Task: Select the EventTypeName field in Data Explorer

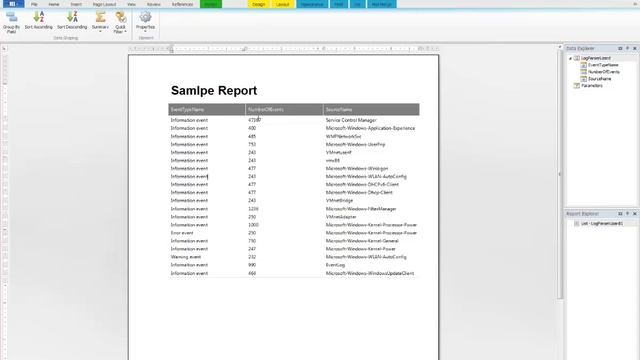Action: 603,65
